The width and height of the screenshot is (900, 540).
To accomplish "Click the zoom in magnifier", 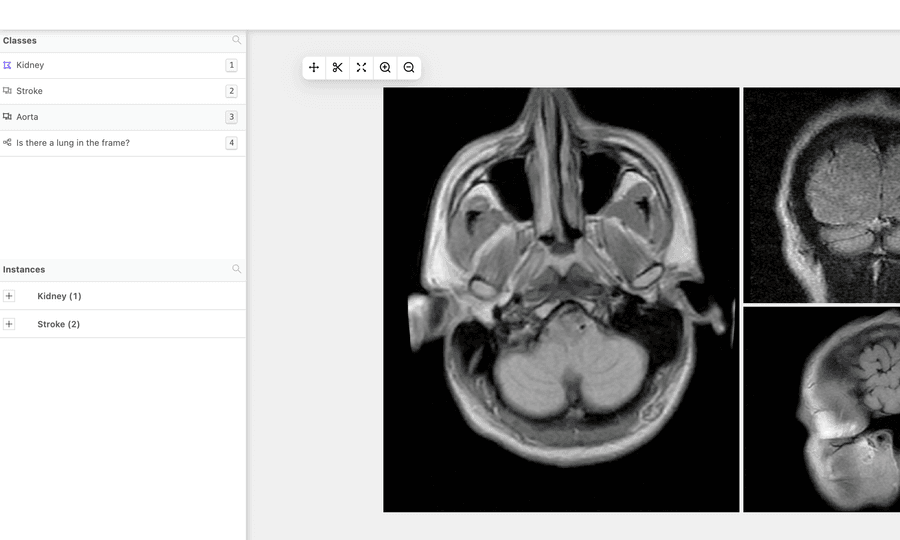I will click(x=385, y=68).
